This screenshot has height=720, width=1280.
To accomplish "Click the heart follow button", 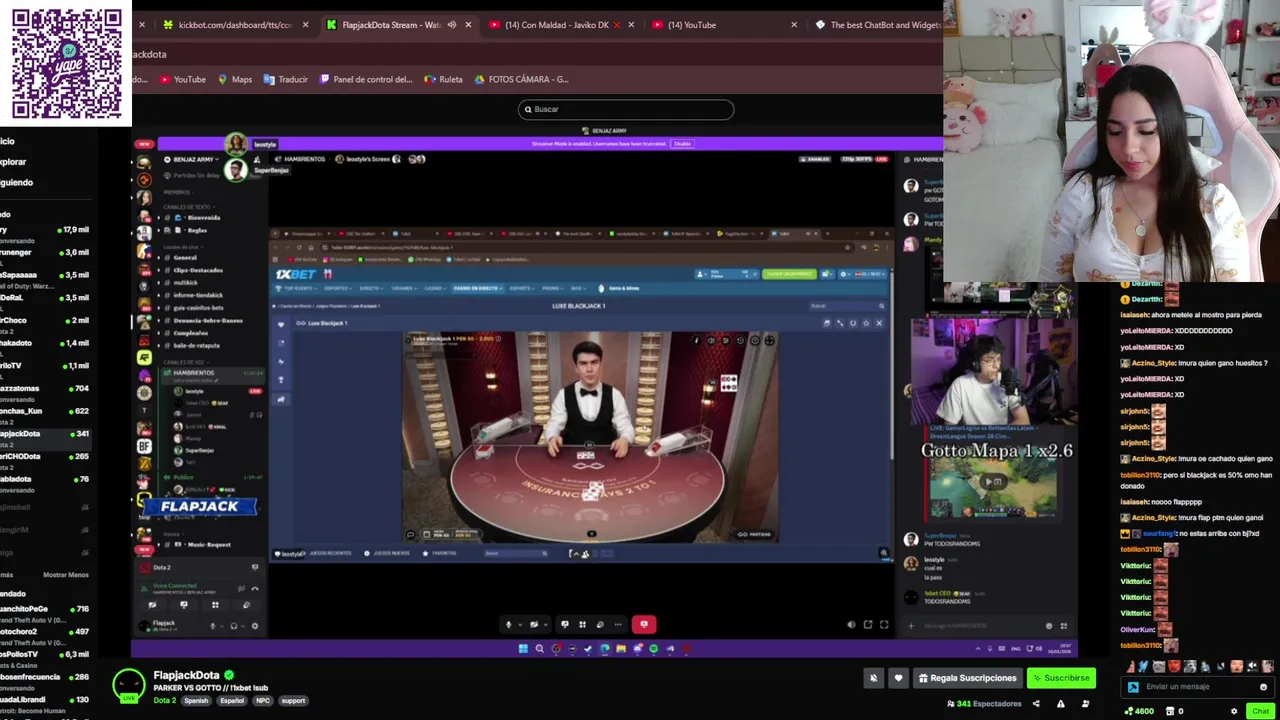I will coord(898,678).
